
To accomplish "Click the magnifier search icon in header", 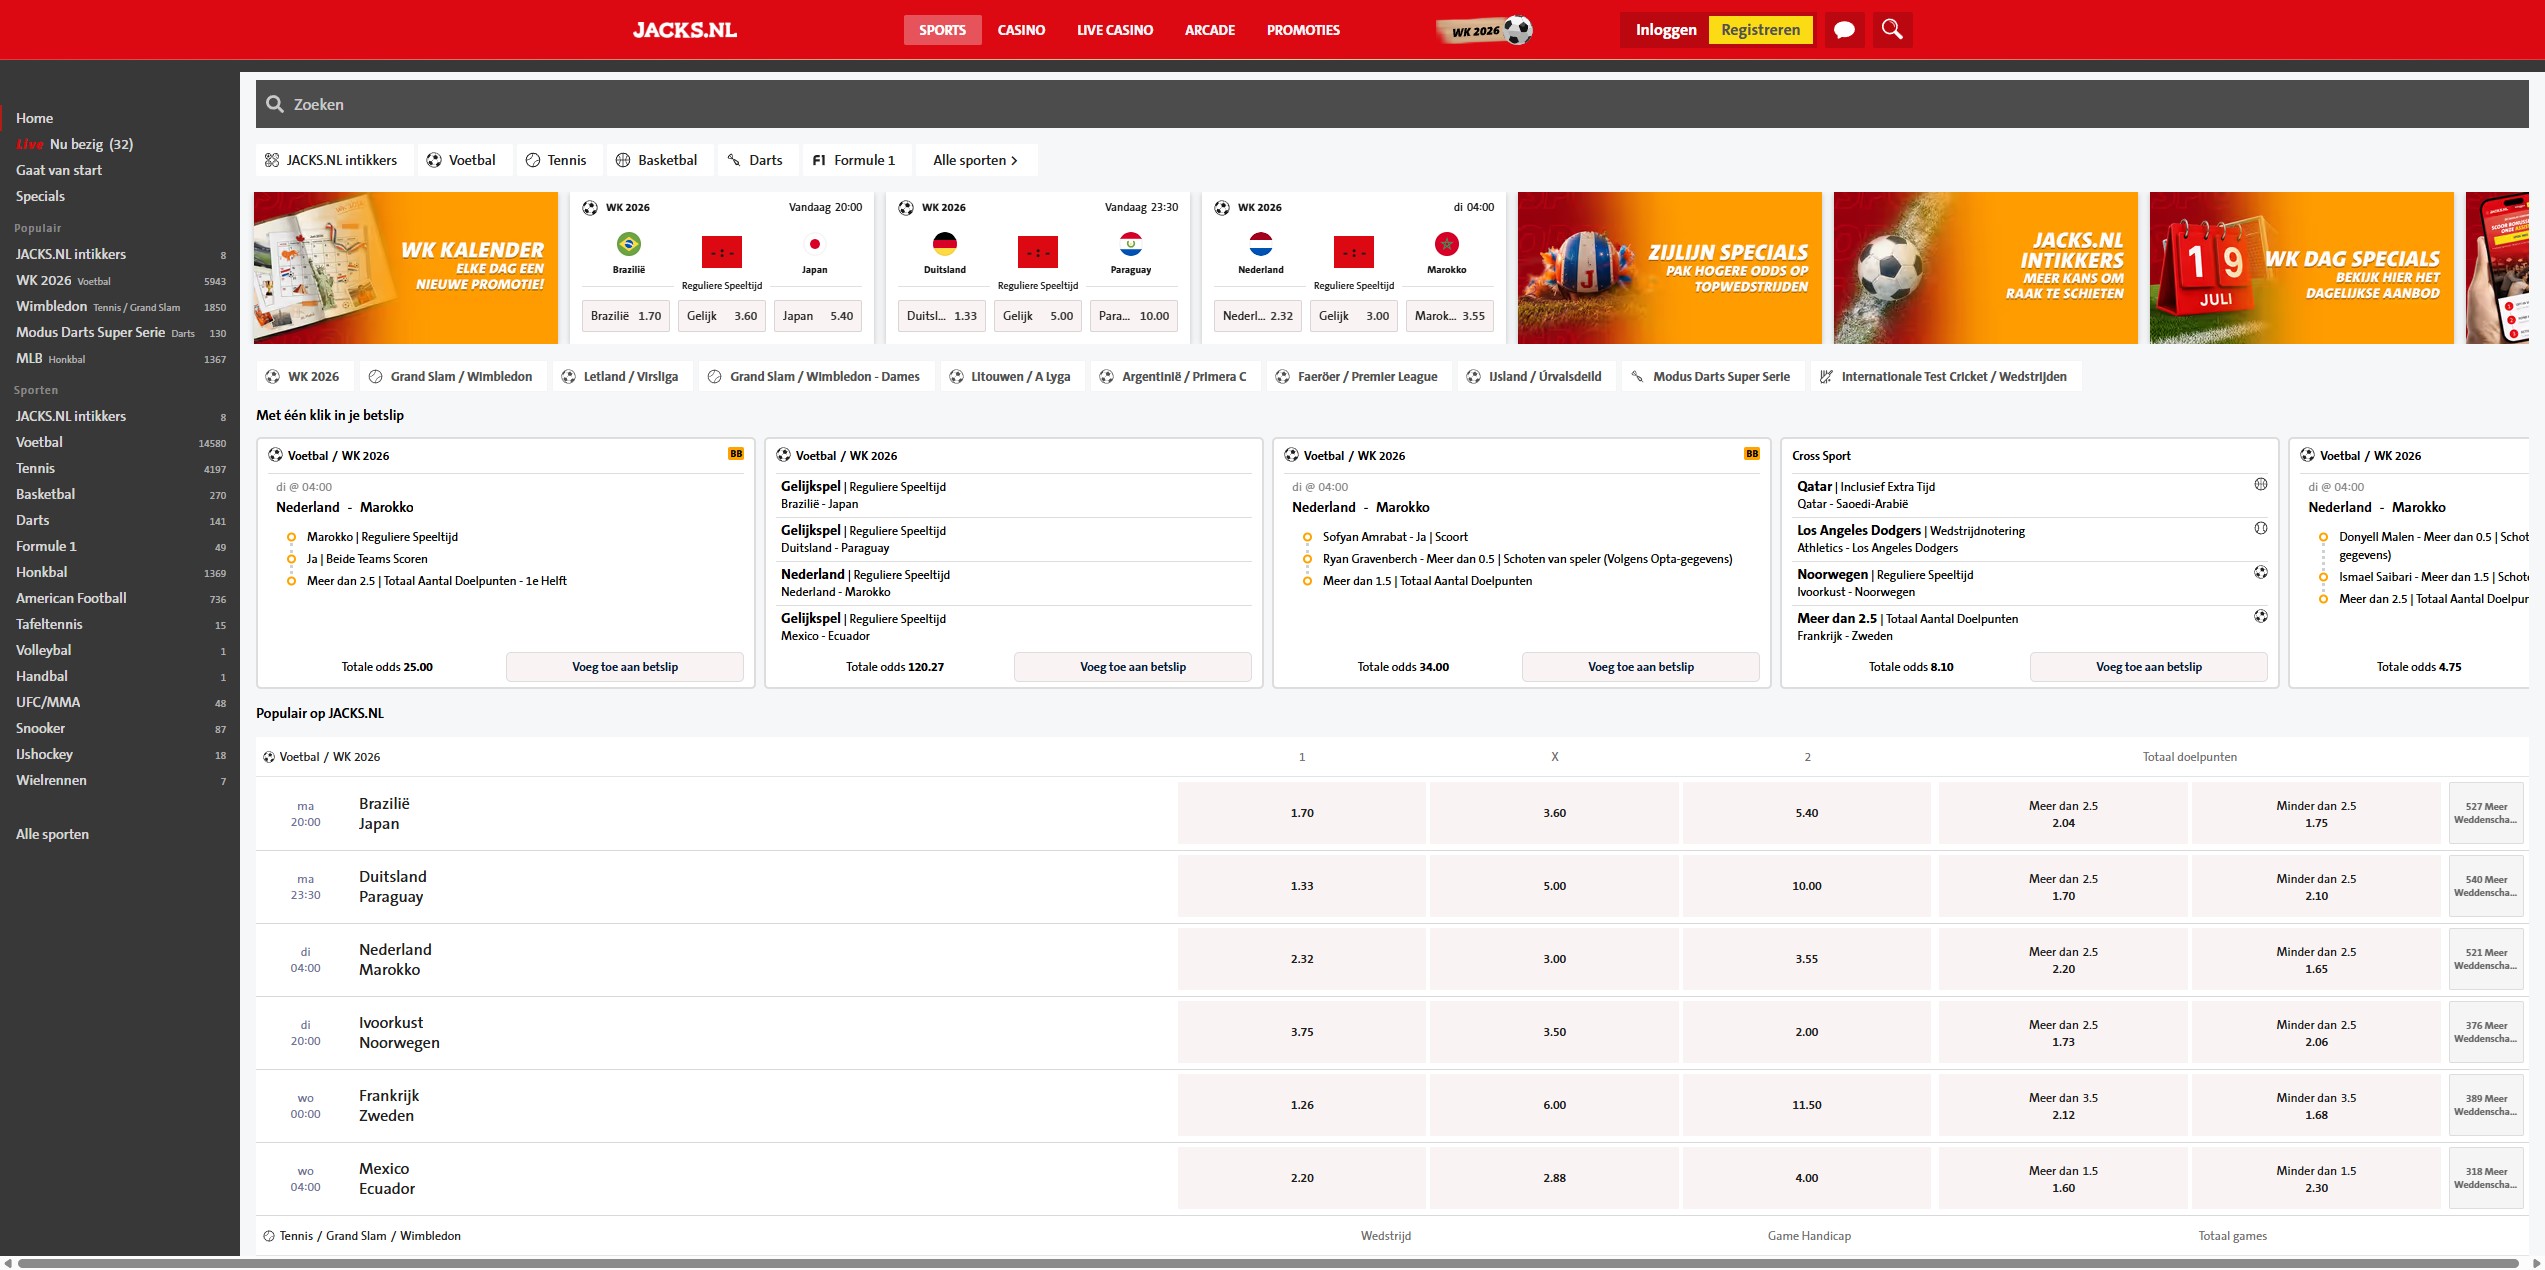I will coord(1892,30).
